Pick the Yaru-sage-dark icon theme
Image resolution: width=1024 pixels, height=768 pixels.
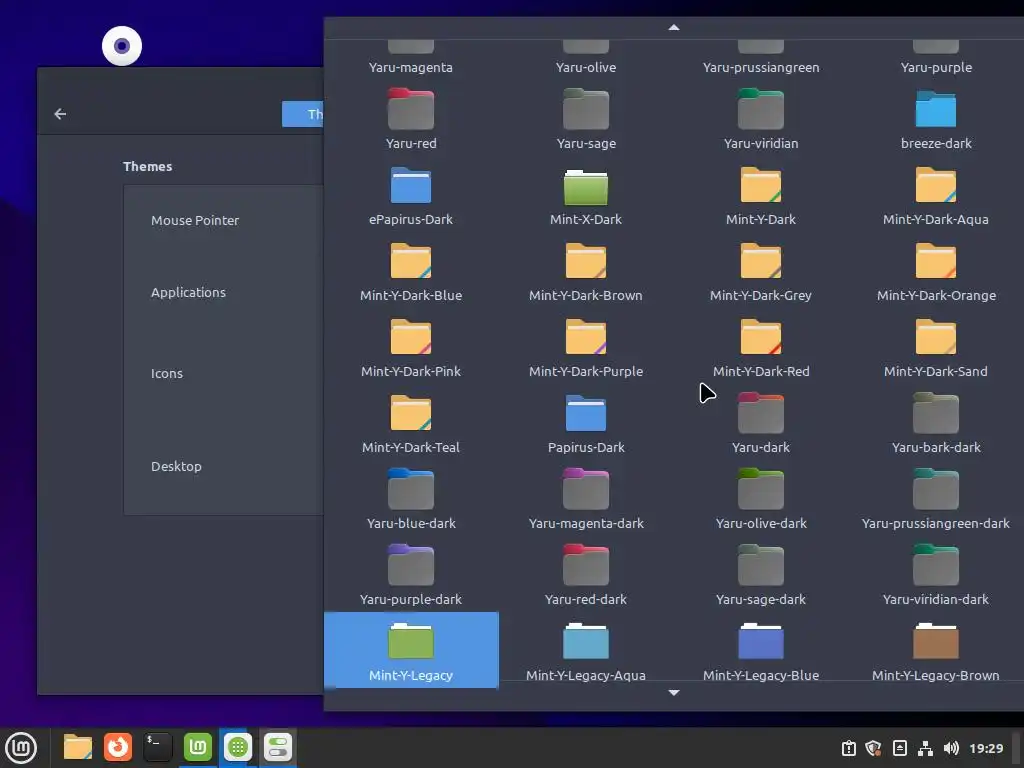pos(761,574)
